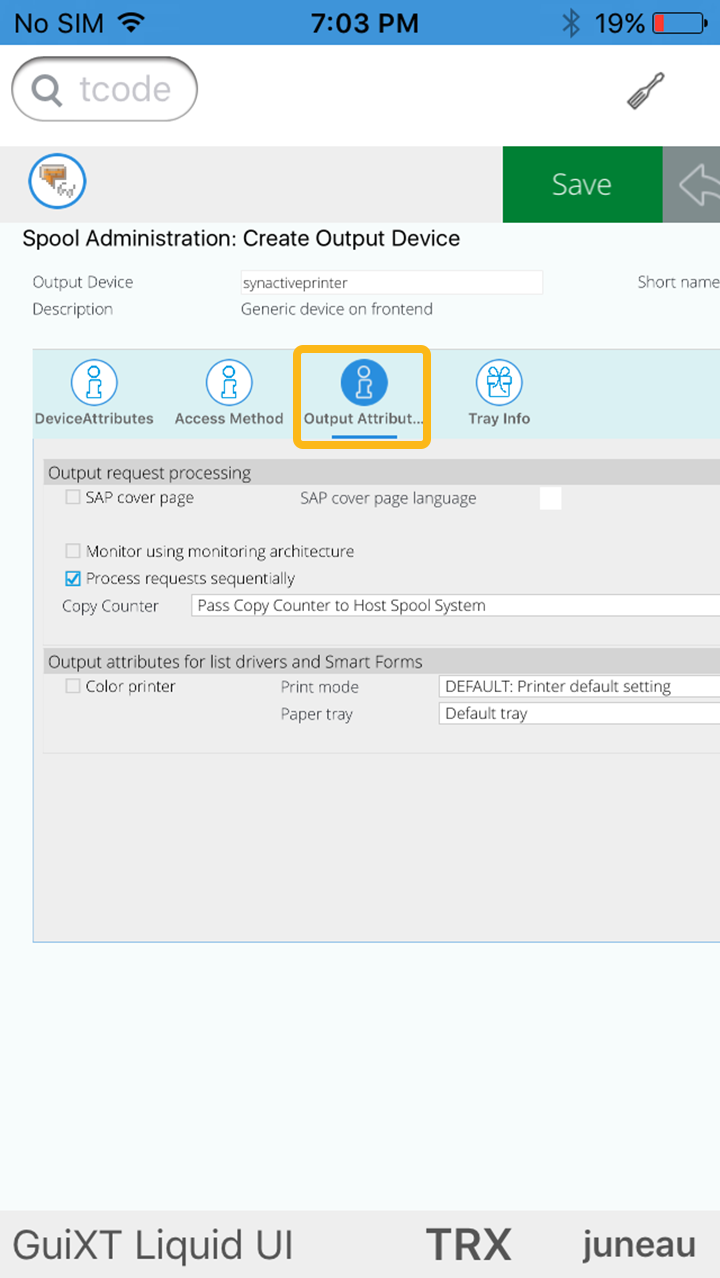Tap the Tray Info gift icon

(x=499, y=382)
